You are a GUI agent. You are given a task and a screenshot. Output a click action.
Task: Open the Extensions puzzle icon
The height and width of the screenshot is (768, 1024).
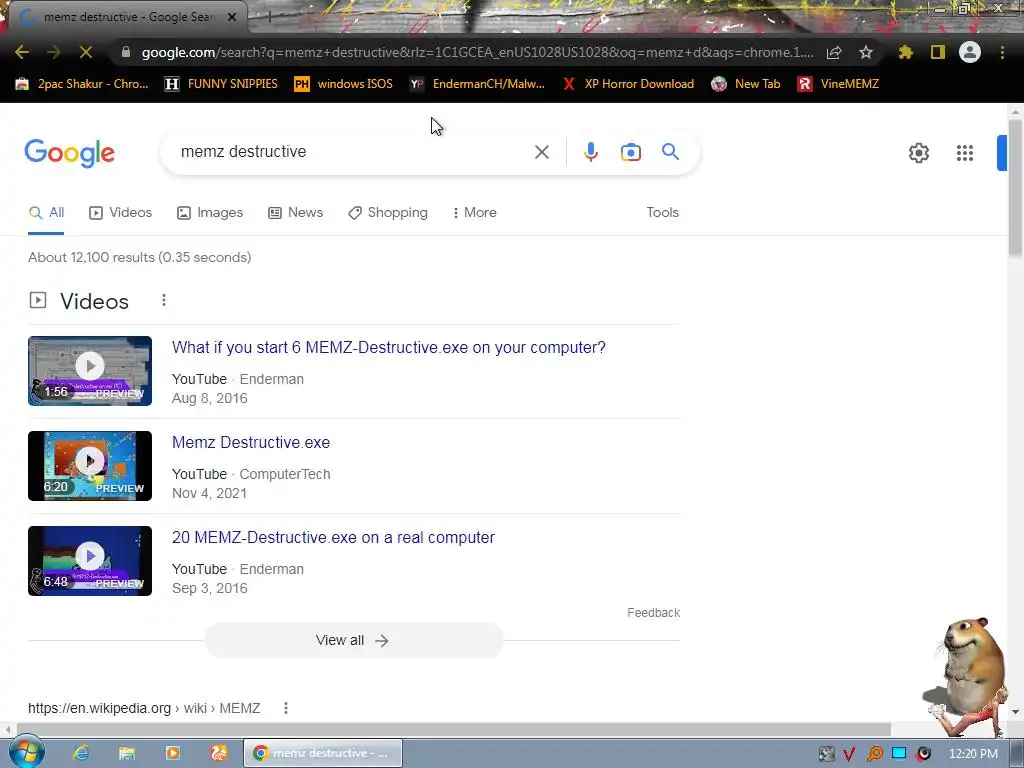tap(905, 52)
